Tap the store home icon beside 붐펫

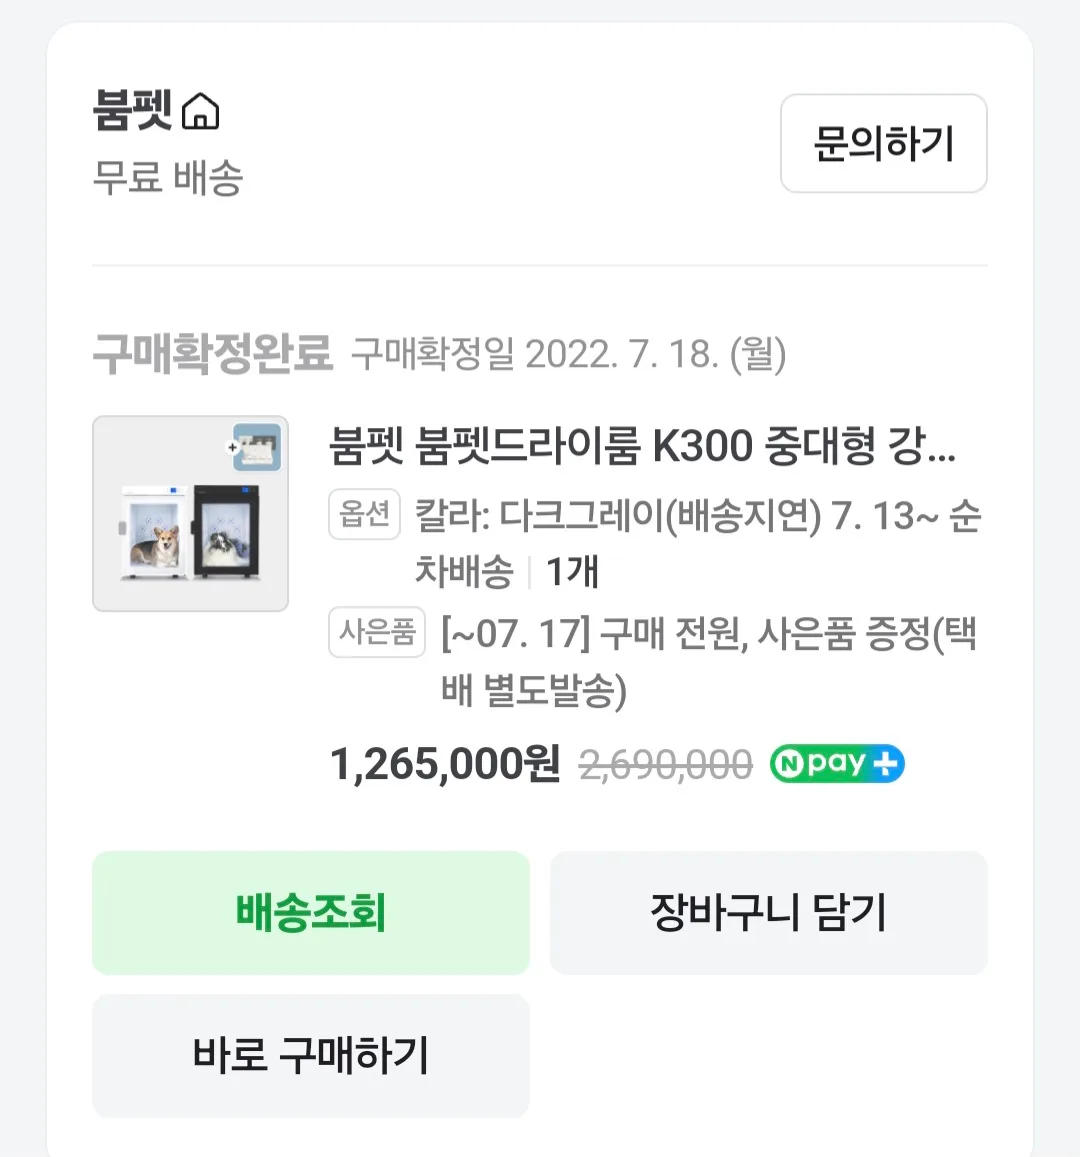click(201, 112)
